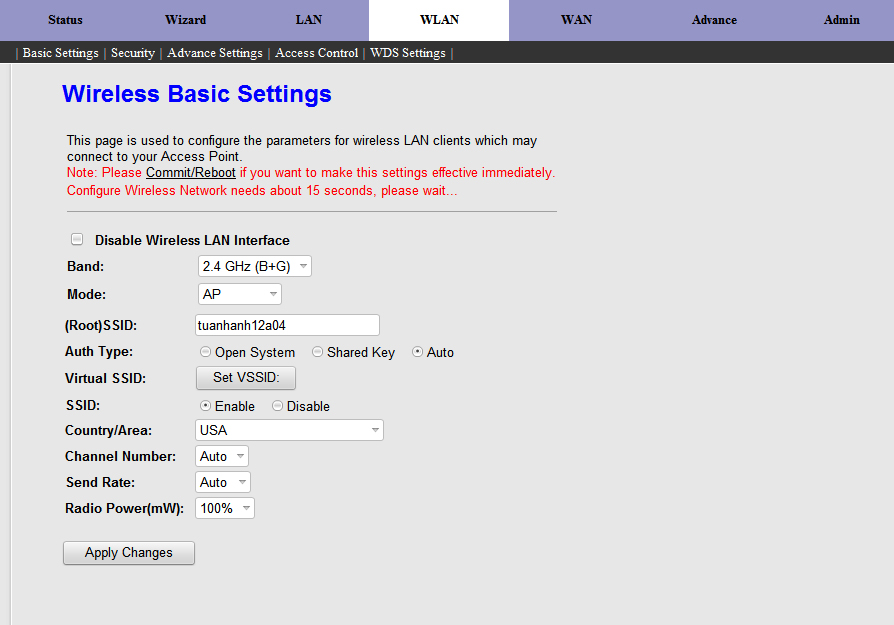Select Shared Key auth type
894x625 pixels.
point(318,352)
